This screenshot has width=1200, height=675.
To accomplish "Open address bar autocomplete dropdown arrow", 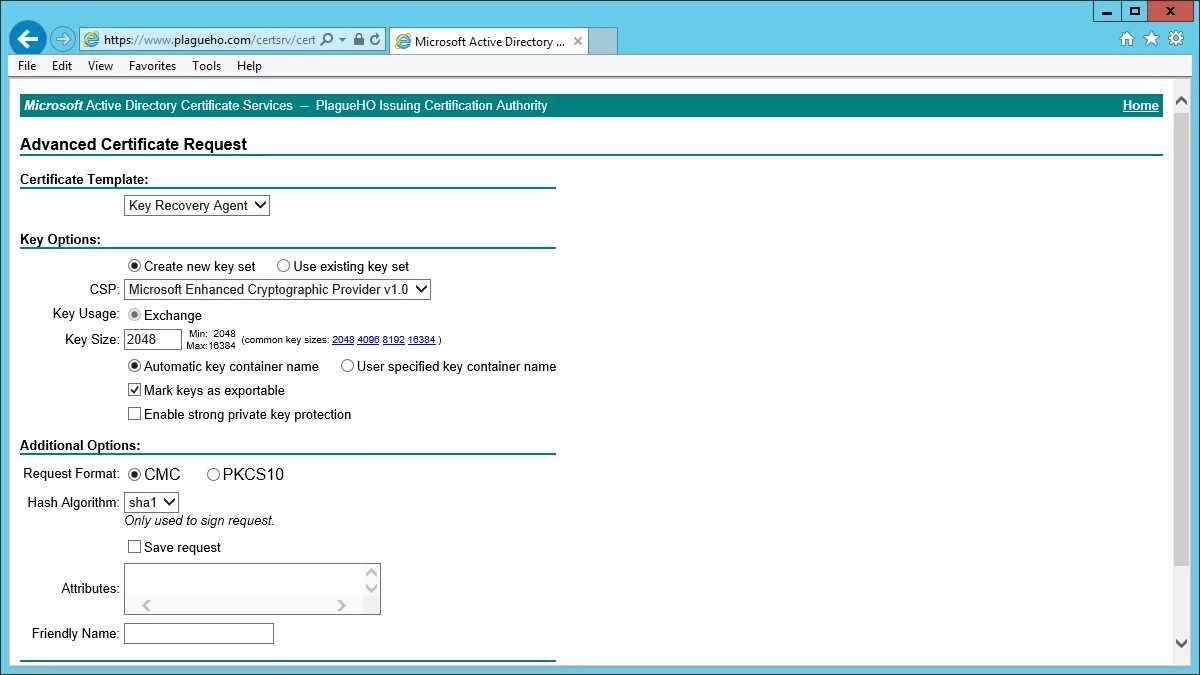I will pyautogui.click(x=342, y=40).
